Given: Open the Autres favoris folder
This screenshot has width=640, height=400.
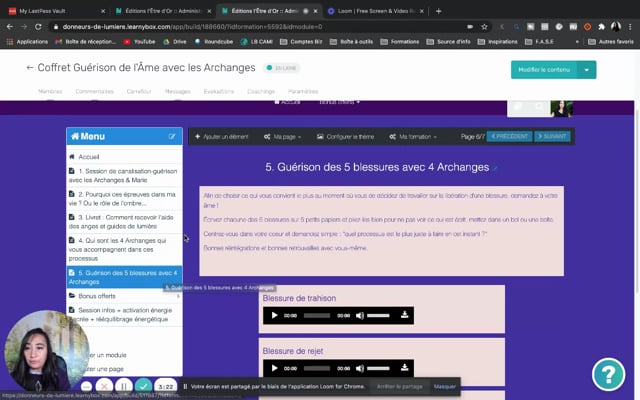Looking at the screenshot, I should tap(611, 42).
